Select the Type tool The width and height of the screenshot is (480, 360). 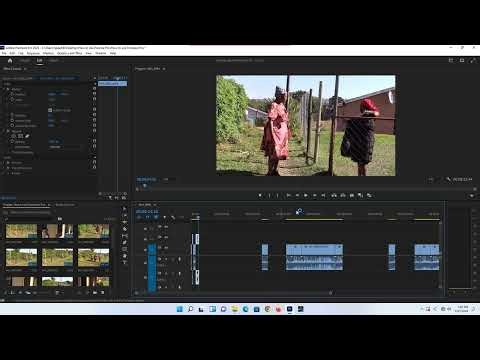point(125,262)
